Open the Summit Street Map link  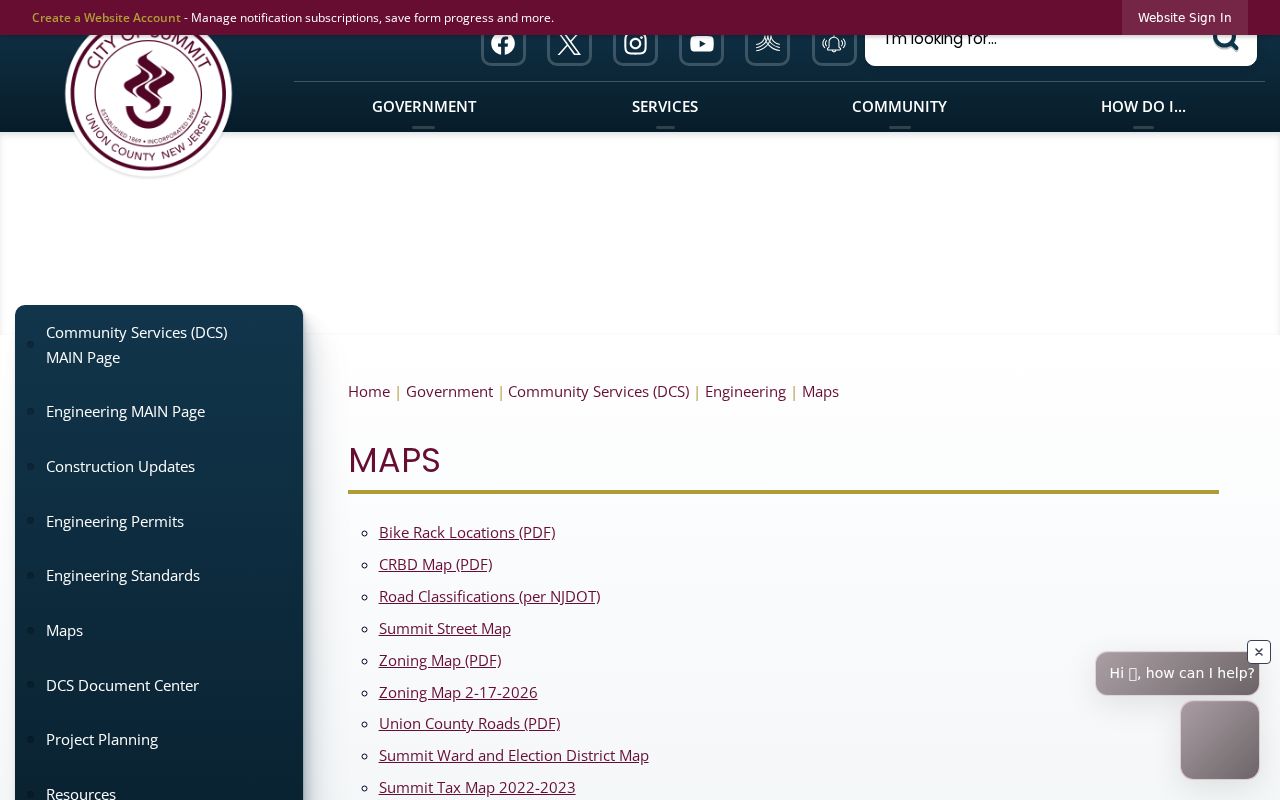(445, 629)
